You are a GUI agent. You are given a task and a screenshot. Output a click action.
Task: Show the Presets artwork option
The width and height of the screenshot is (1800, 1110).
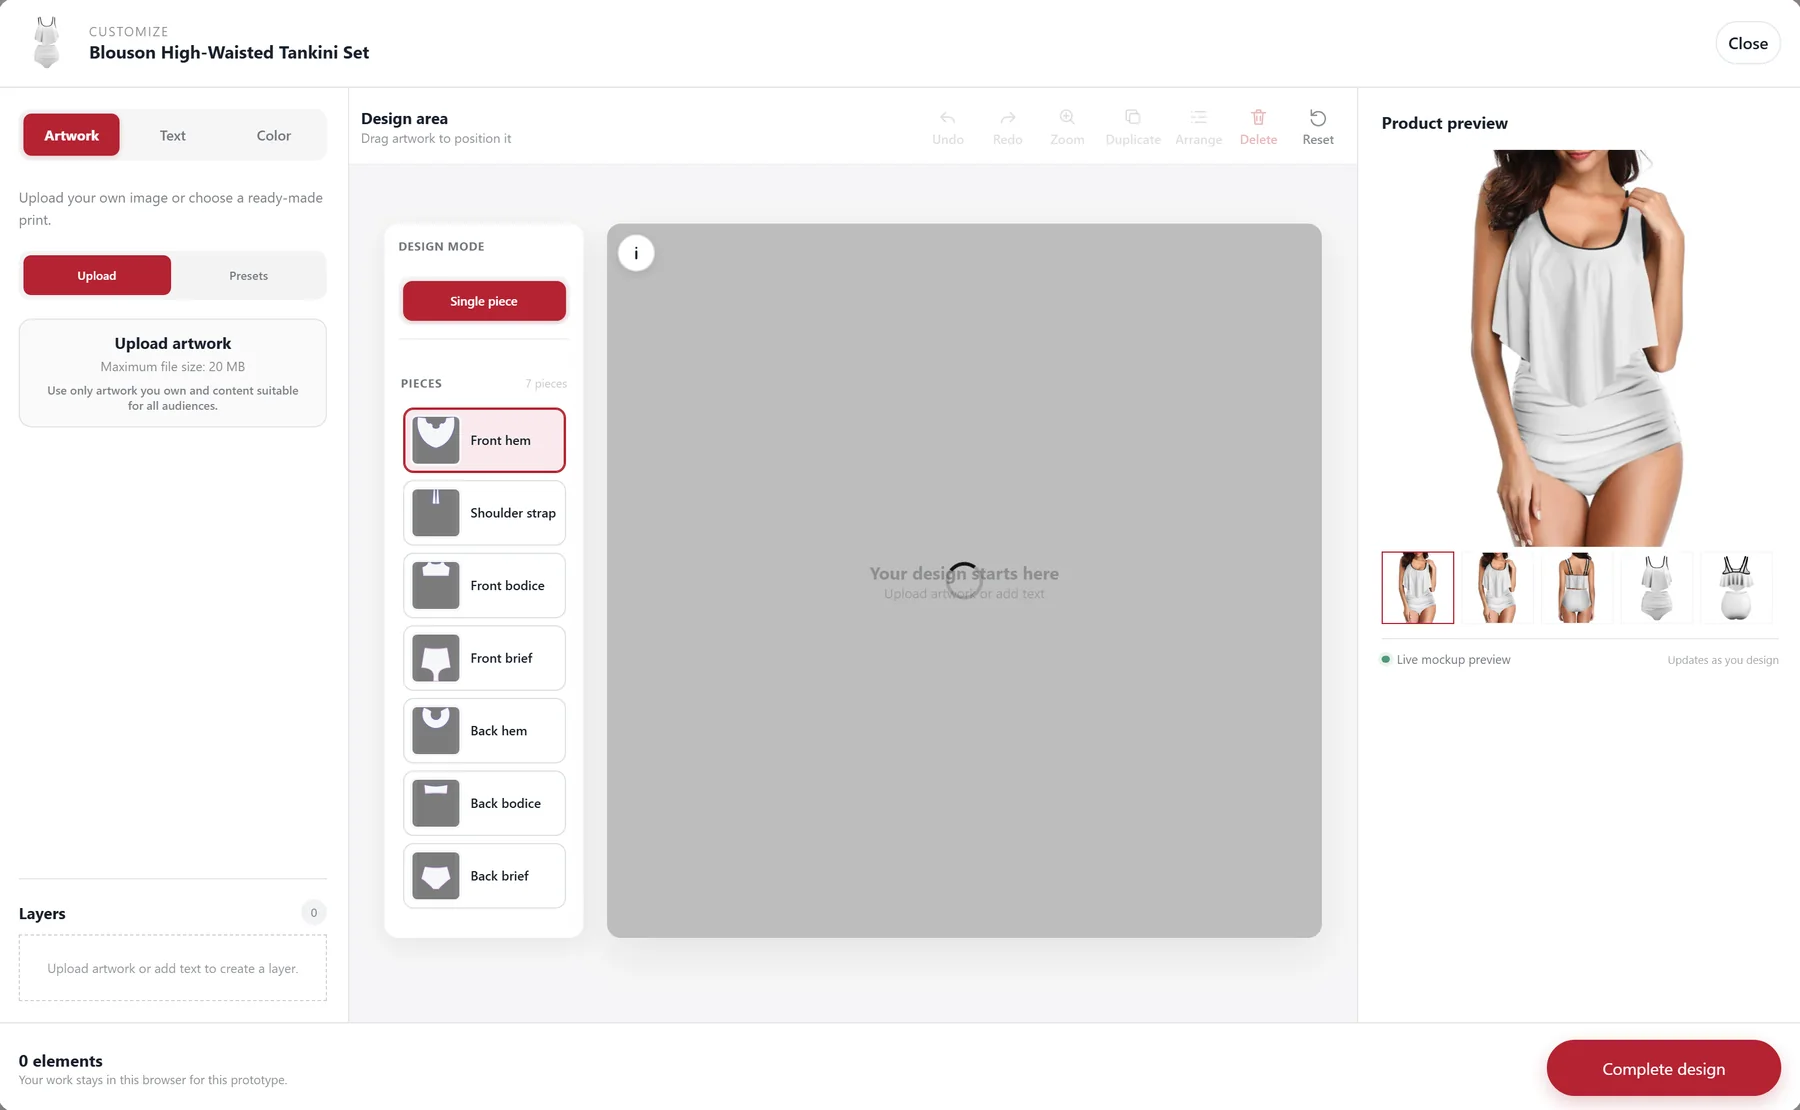[x=248, y=275]
